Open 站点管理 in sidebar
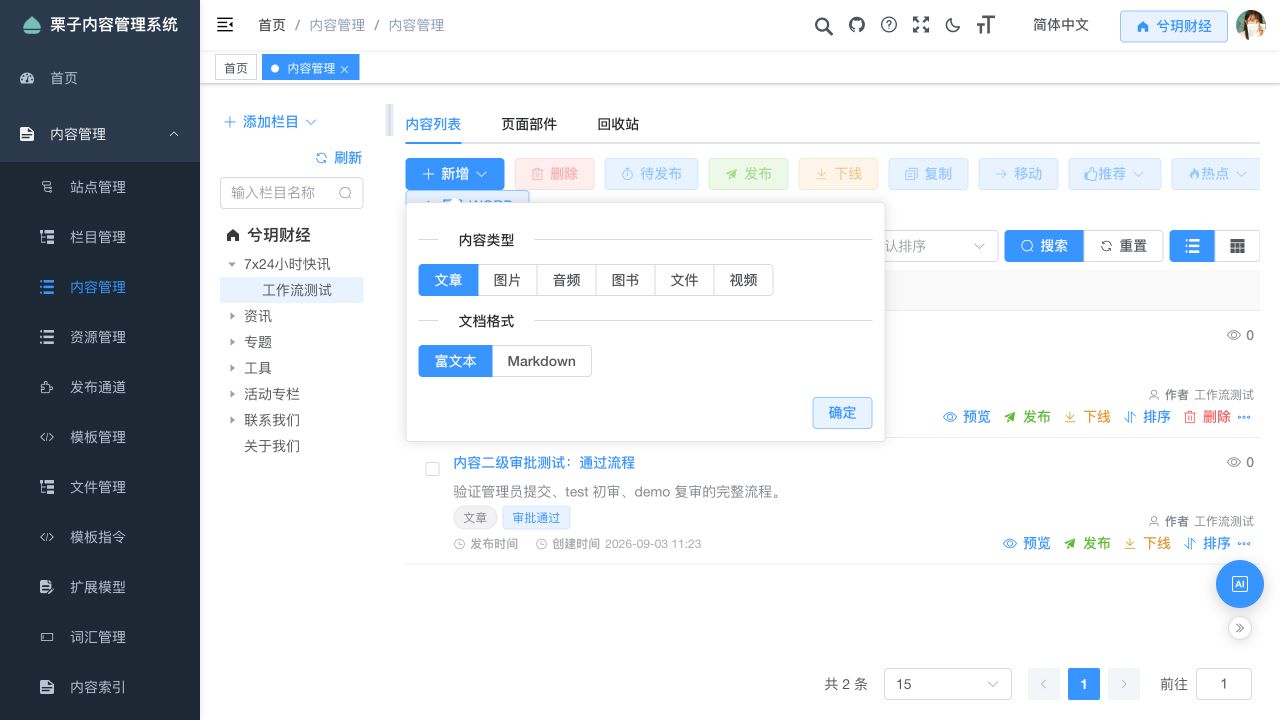1280x720 pixels. (100, 187)
